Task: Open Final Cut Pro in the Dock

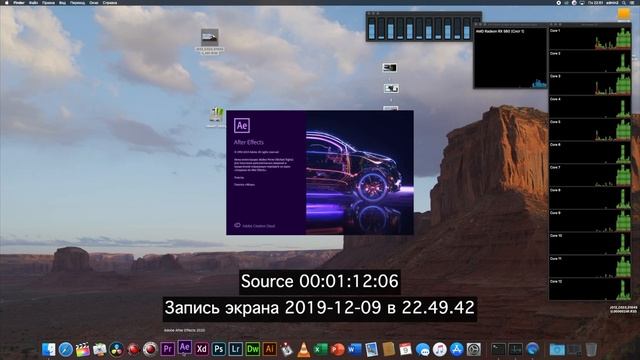Action: tap(82, 349)
